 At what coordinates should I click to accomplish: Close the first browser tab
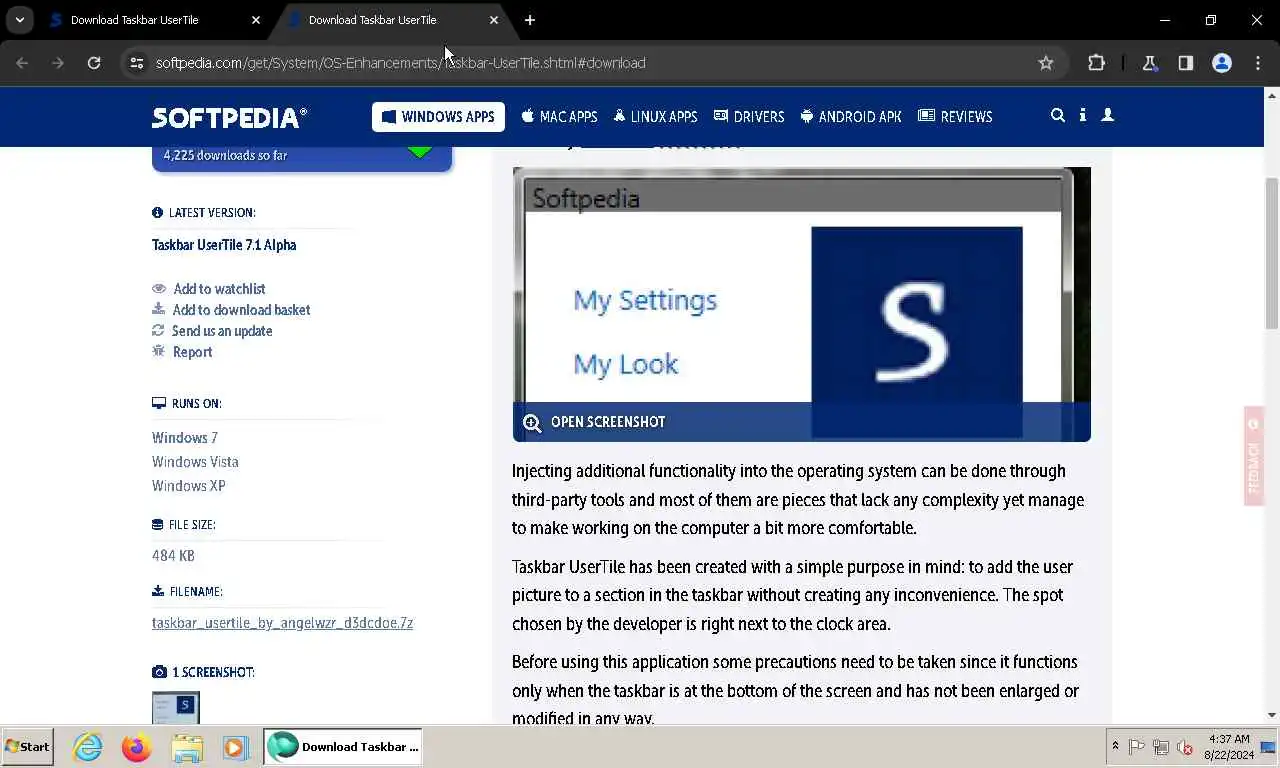point(256,20)
